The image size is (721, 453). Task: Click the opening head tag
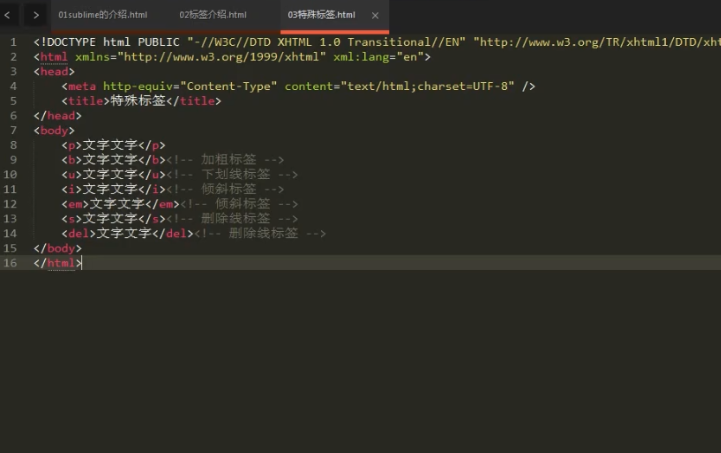pos(54,72)
